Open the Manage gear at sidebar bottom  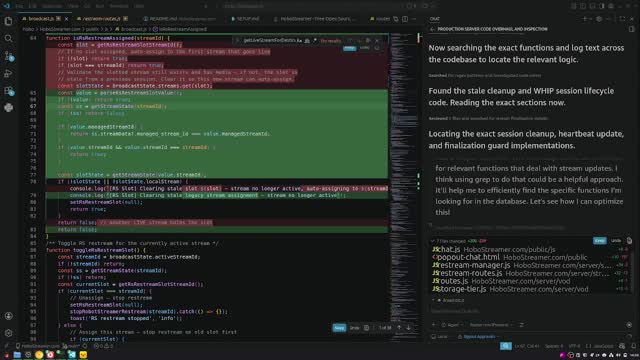click(x=8, y=333)
